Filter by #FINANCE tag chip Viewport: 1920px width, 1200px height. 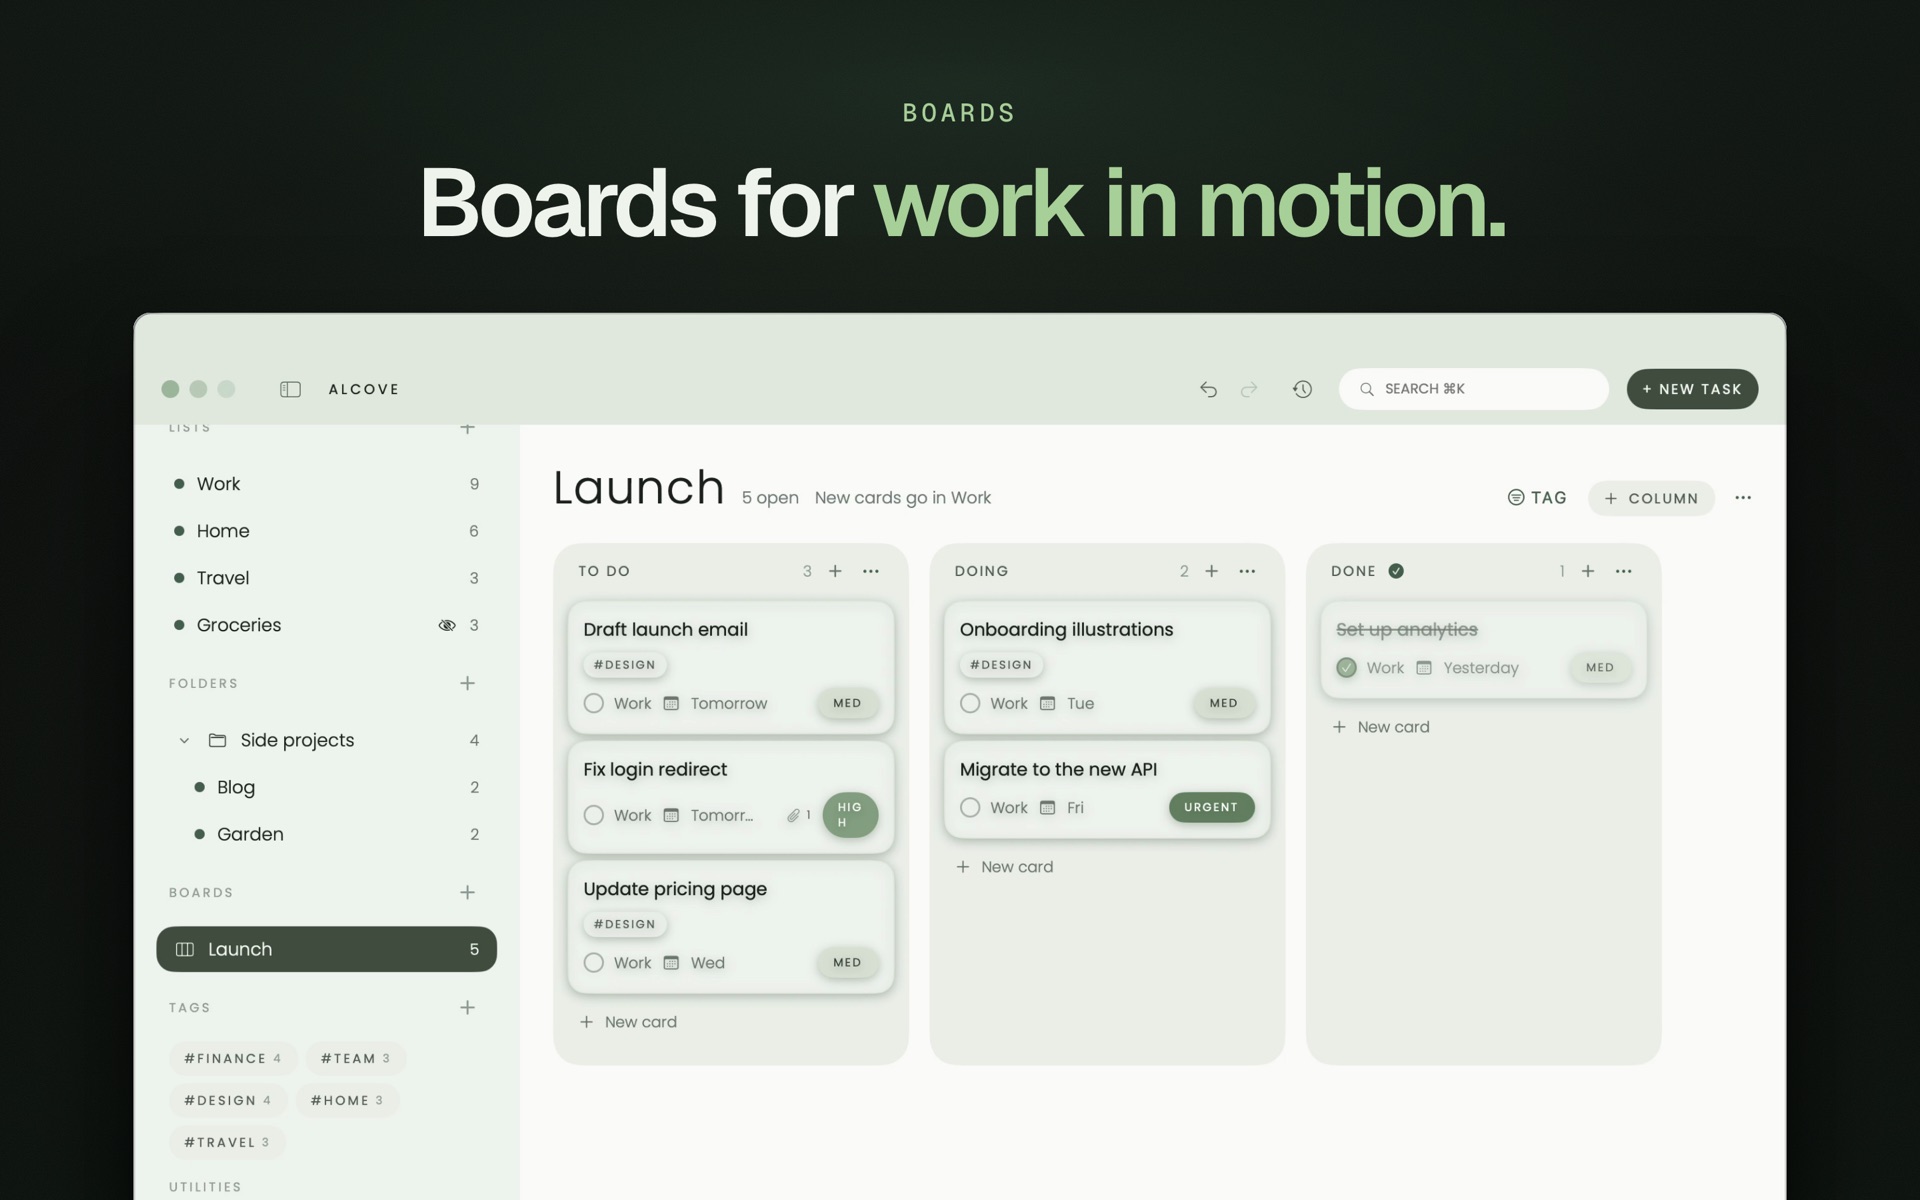pyautogui.click(x=233, y=1058)
